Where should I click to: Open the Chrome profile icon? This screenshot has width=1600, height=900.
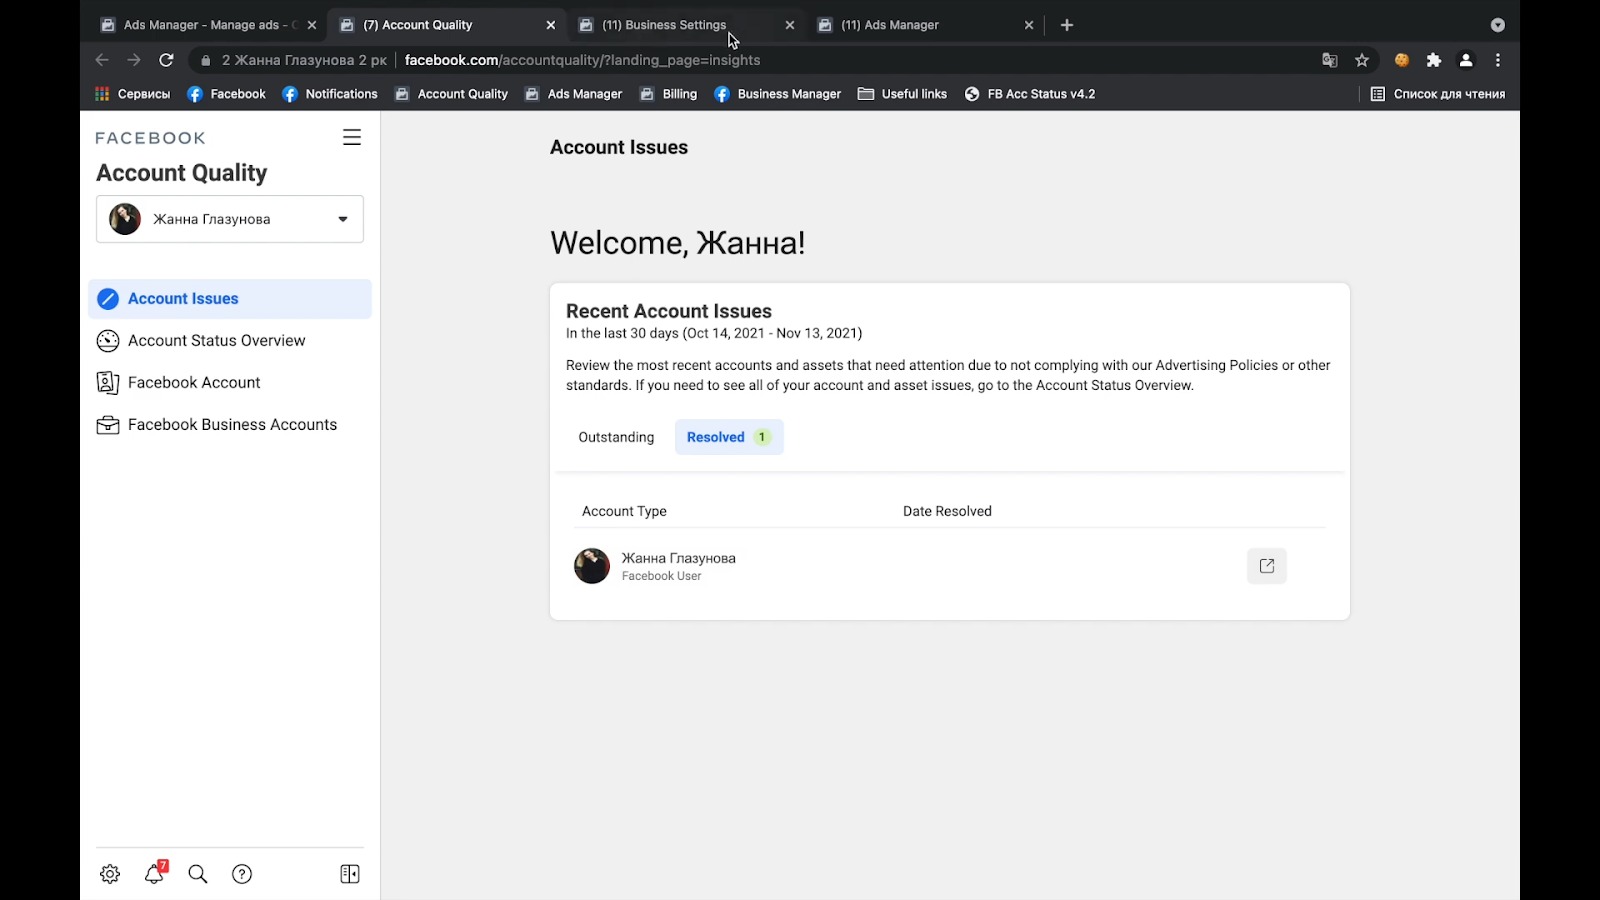click(1466, 60)
